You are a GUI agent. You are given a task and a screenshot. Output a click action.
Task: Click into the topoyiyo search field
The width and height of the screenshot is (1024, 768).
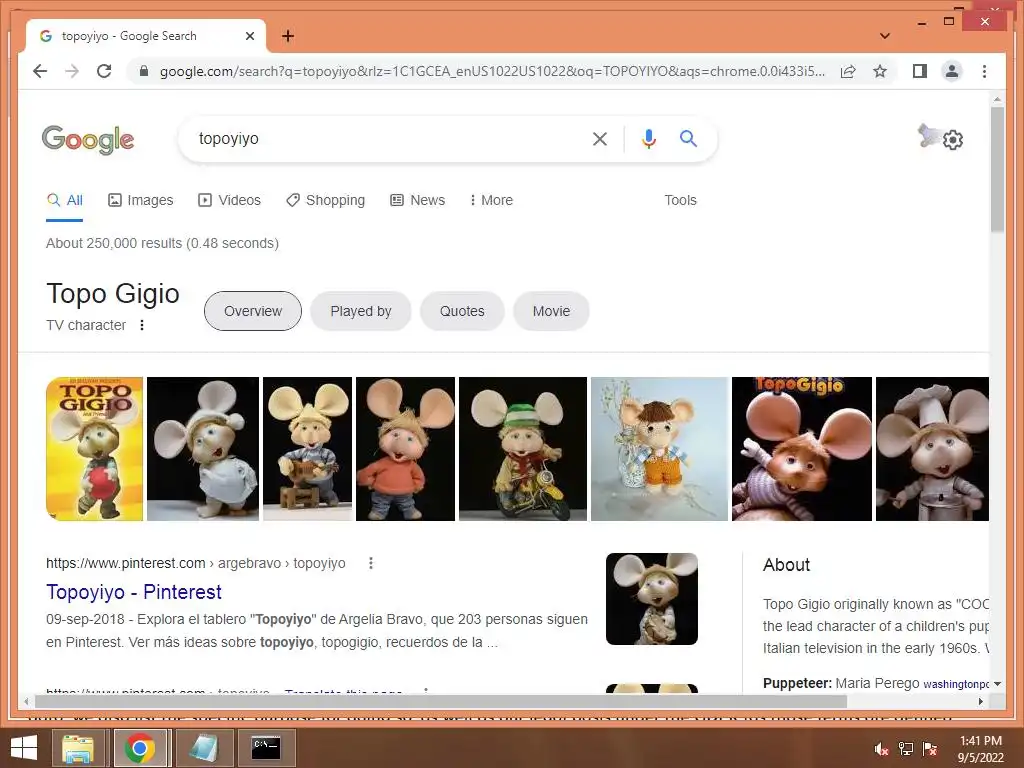(x=385, y=138)
